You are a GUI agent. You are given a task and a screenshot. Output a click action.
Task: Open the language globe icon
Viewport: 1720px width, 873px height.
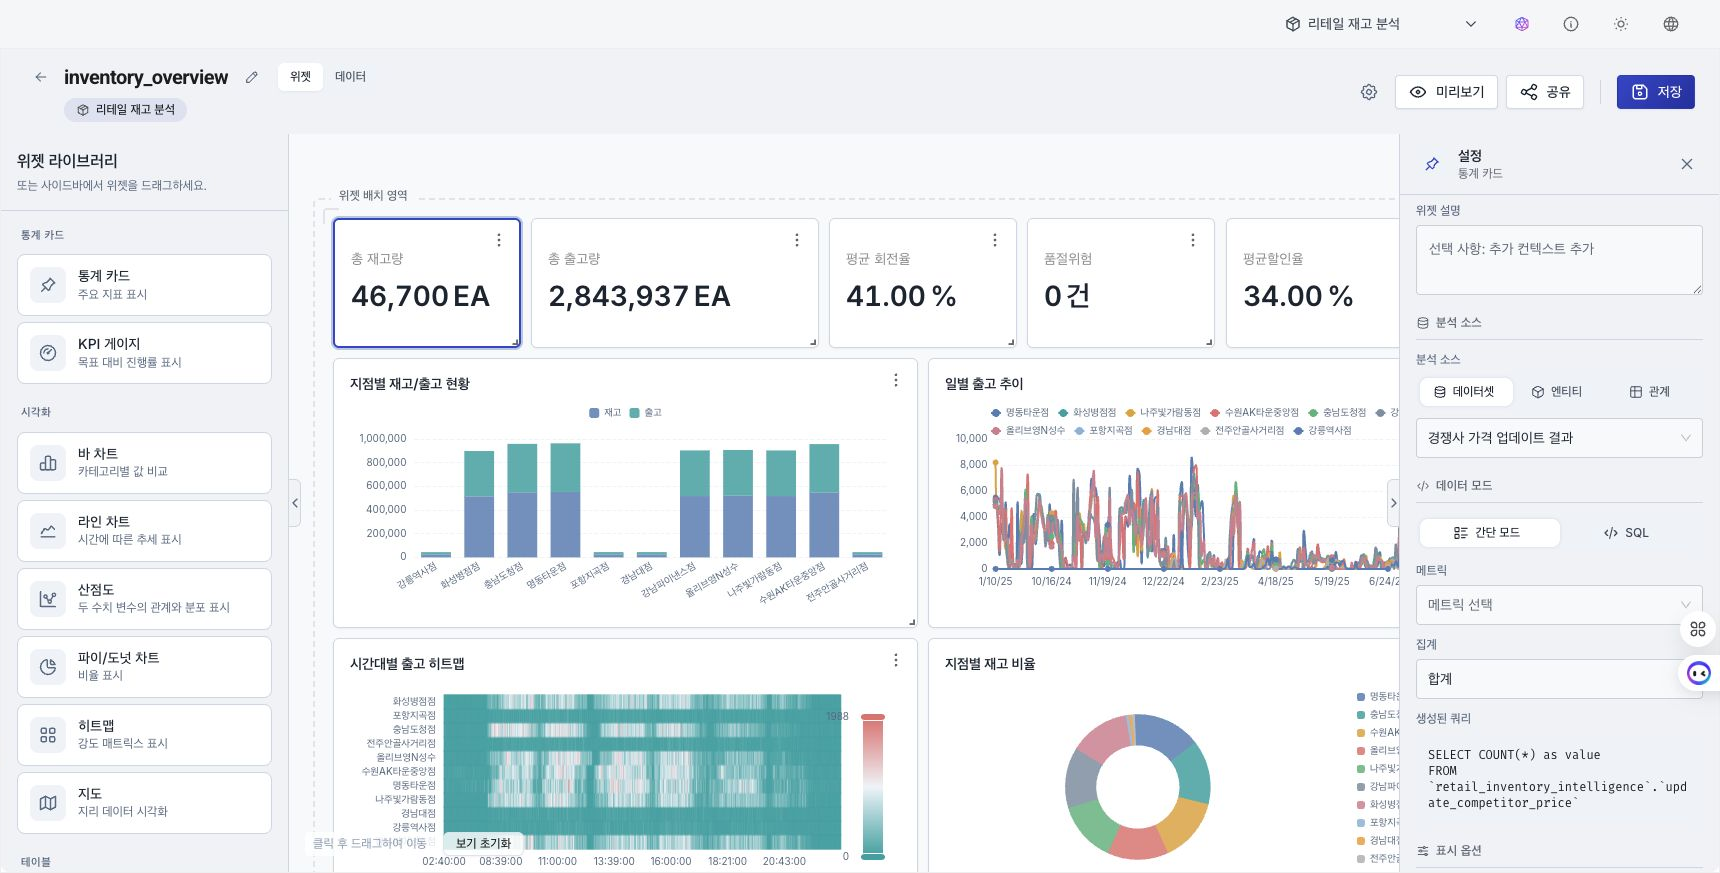click(x=1671, y=24)
